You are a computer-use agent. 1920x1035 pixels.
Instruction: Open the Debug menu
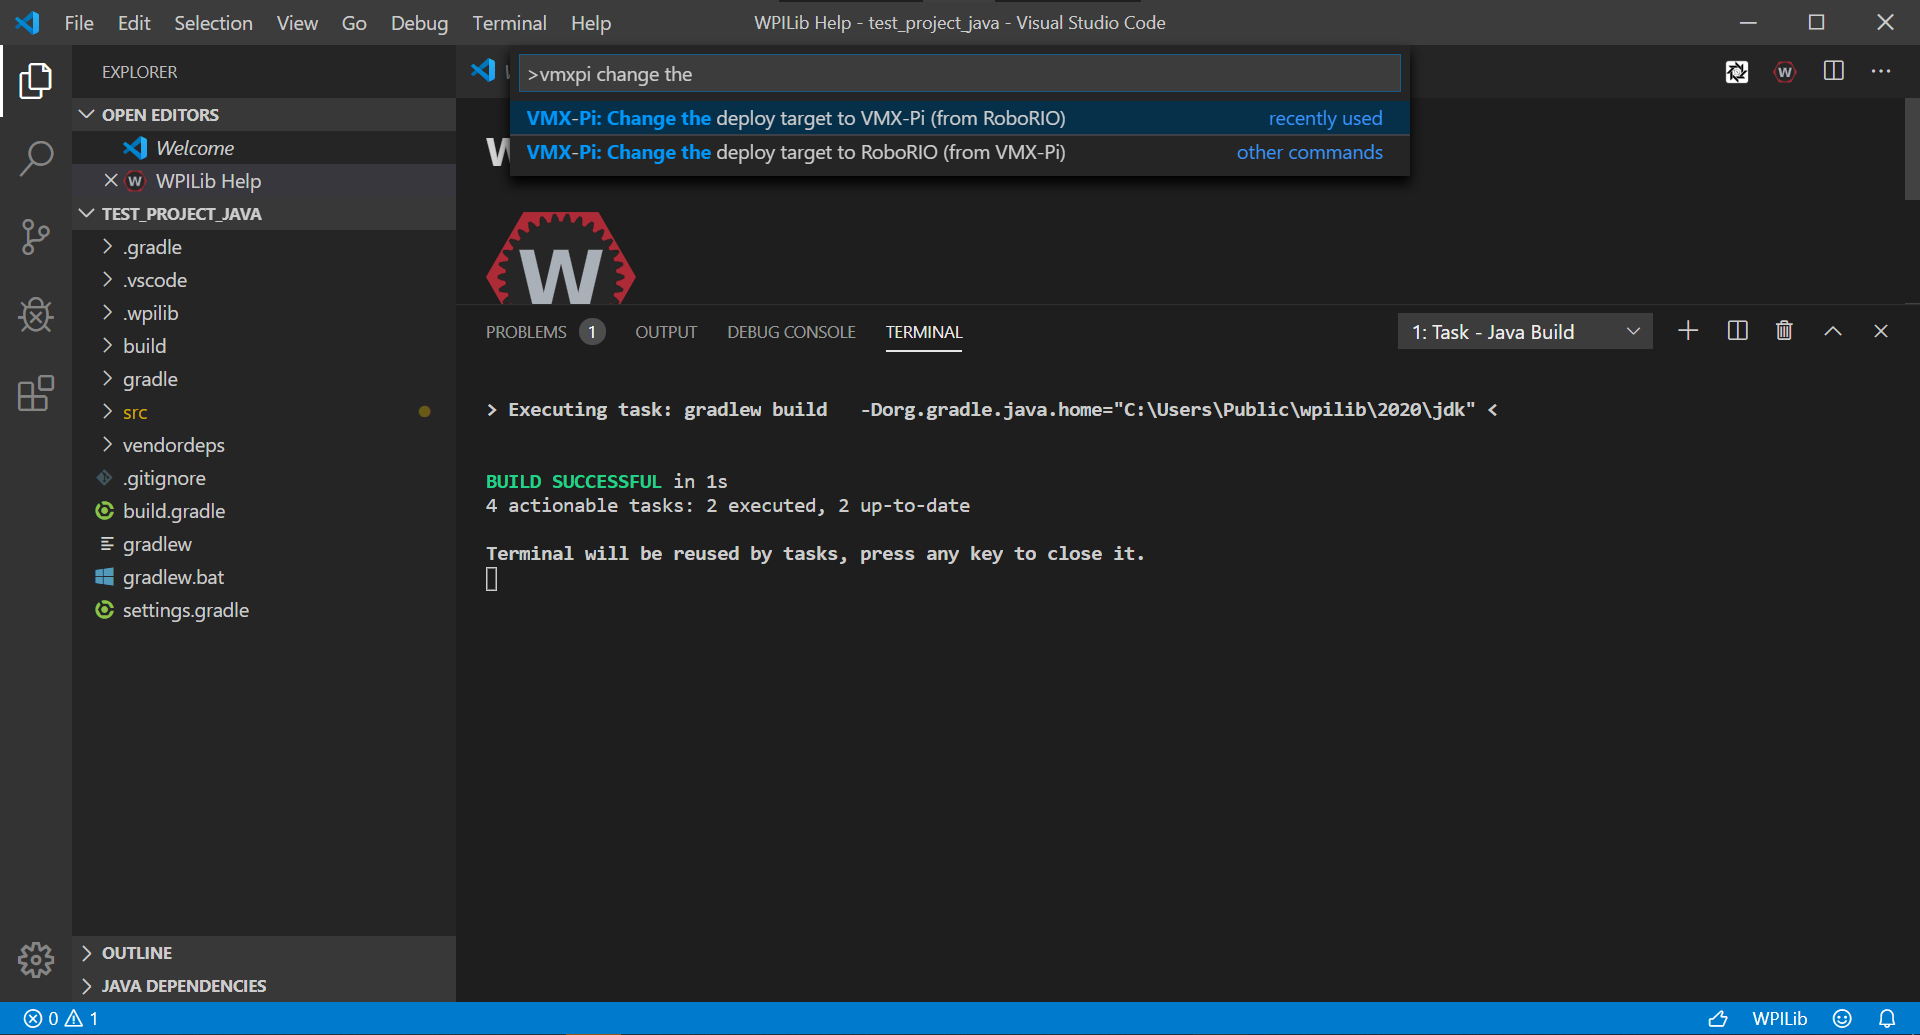tap(419, 23)
